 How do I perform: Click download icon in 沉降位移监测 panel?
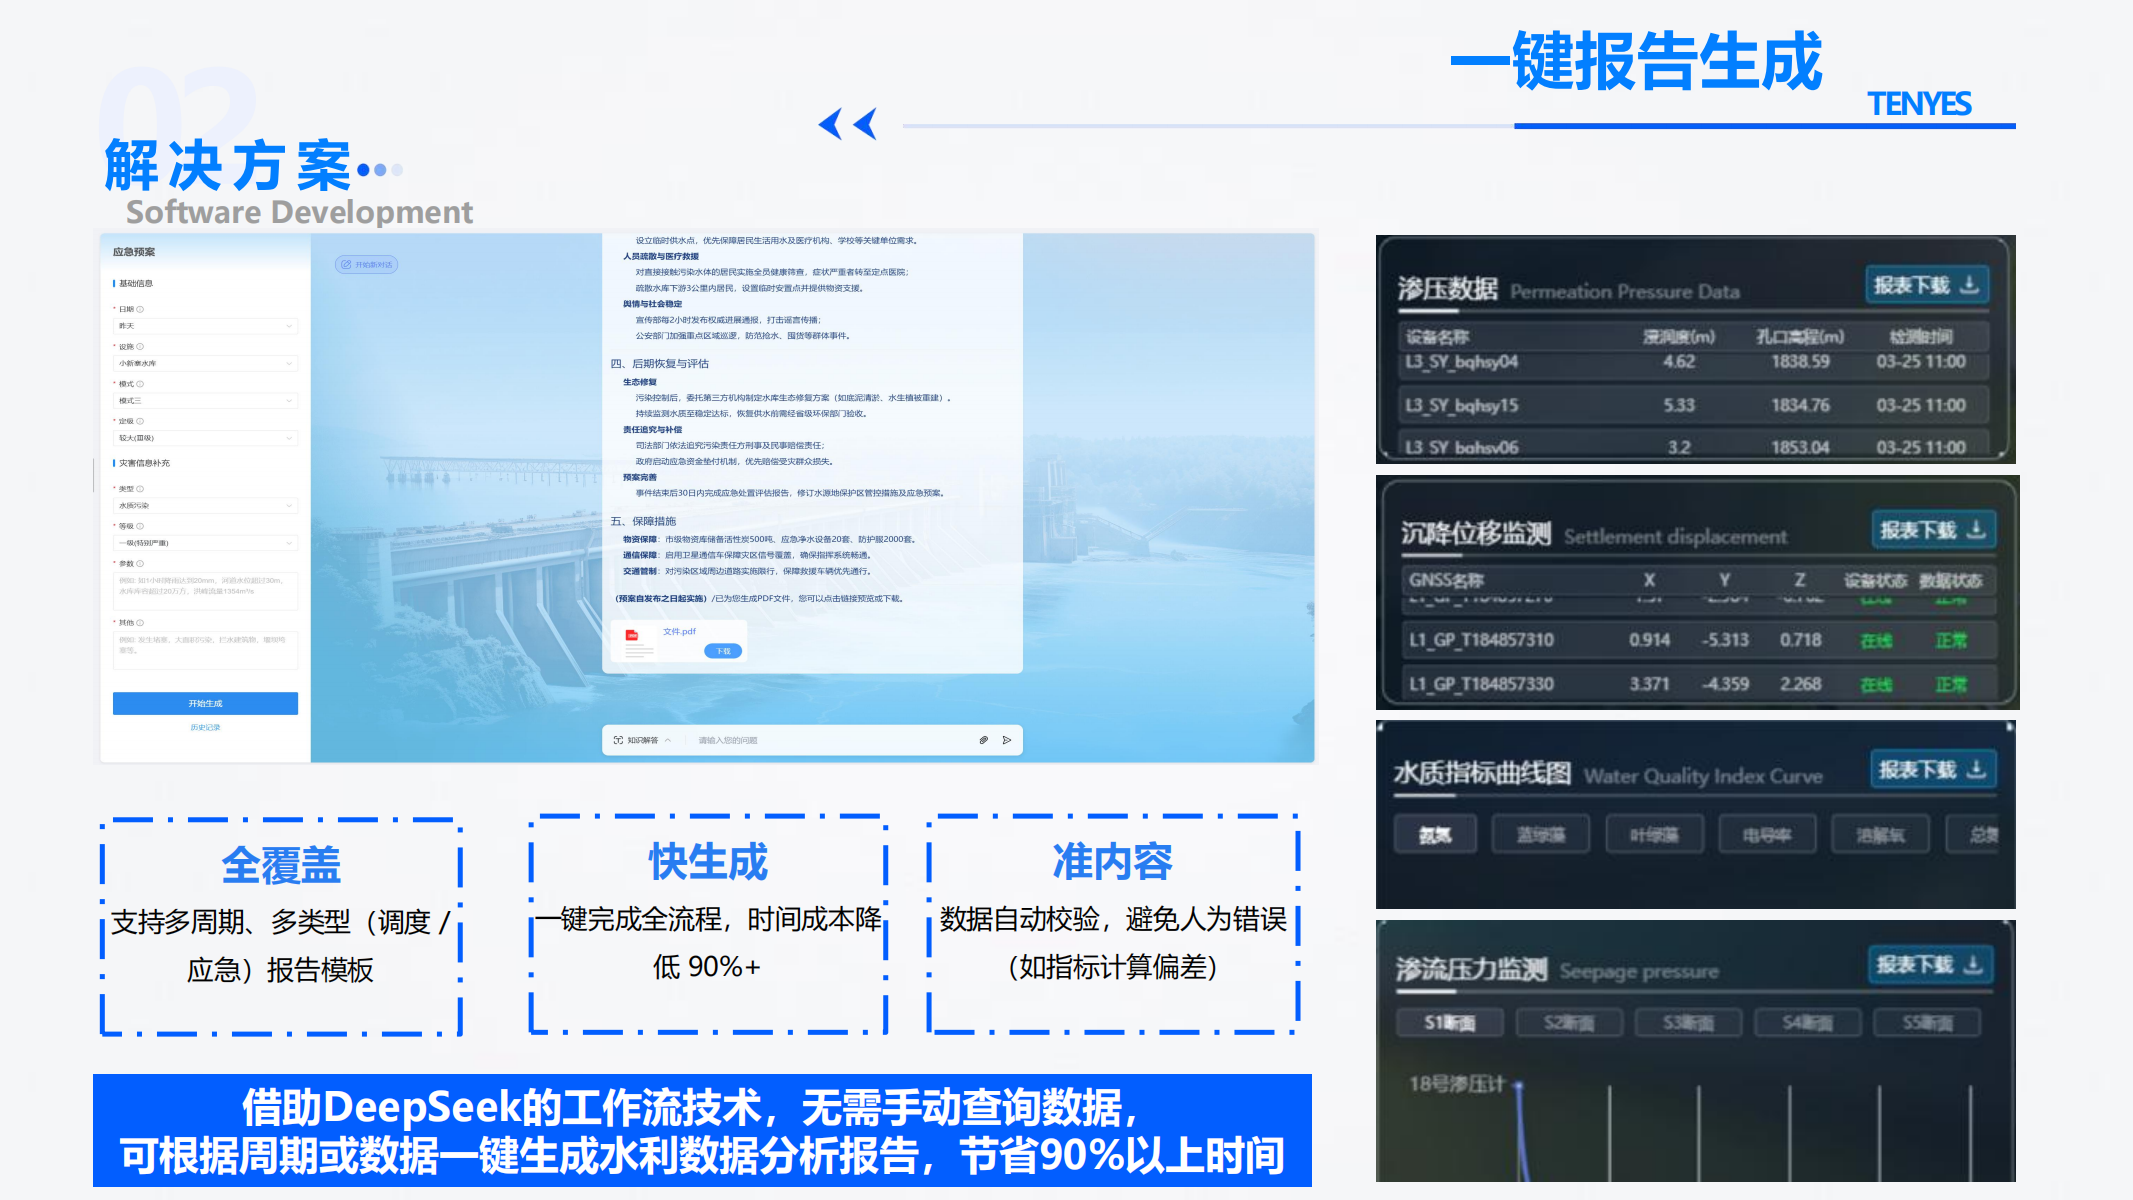click(1976, 529)
